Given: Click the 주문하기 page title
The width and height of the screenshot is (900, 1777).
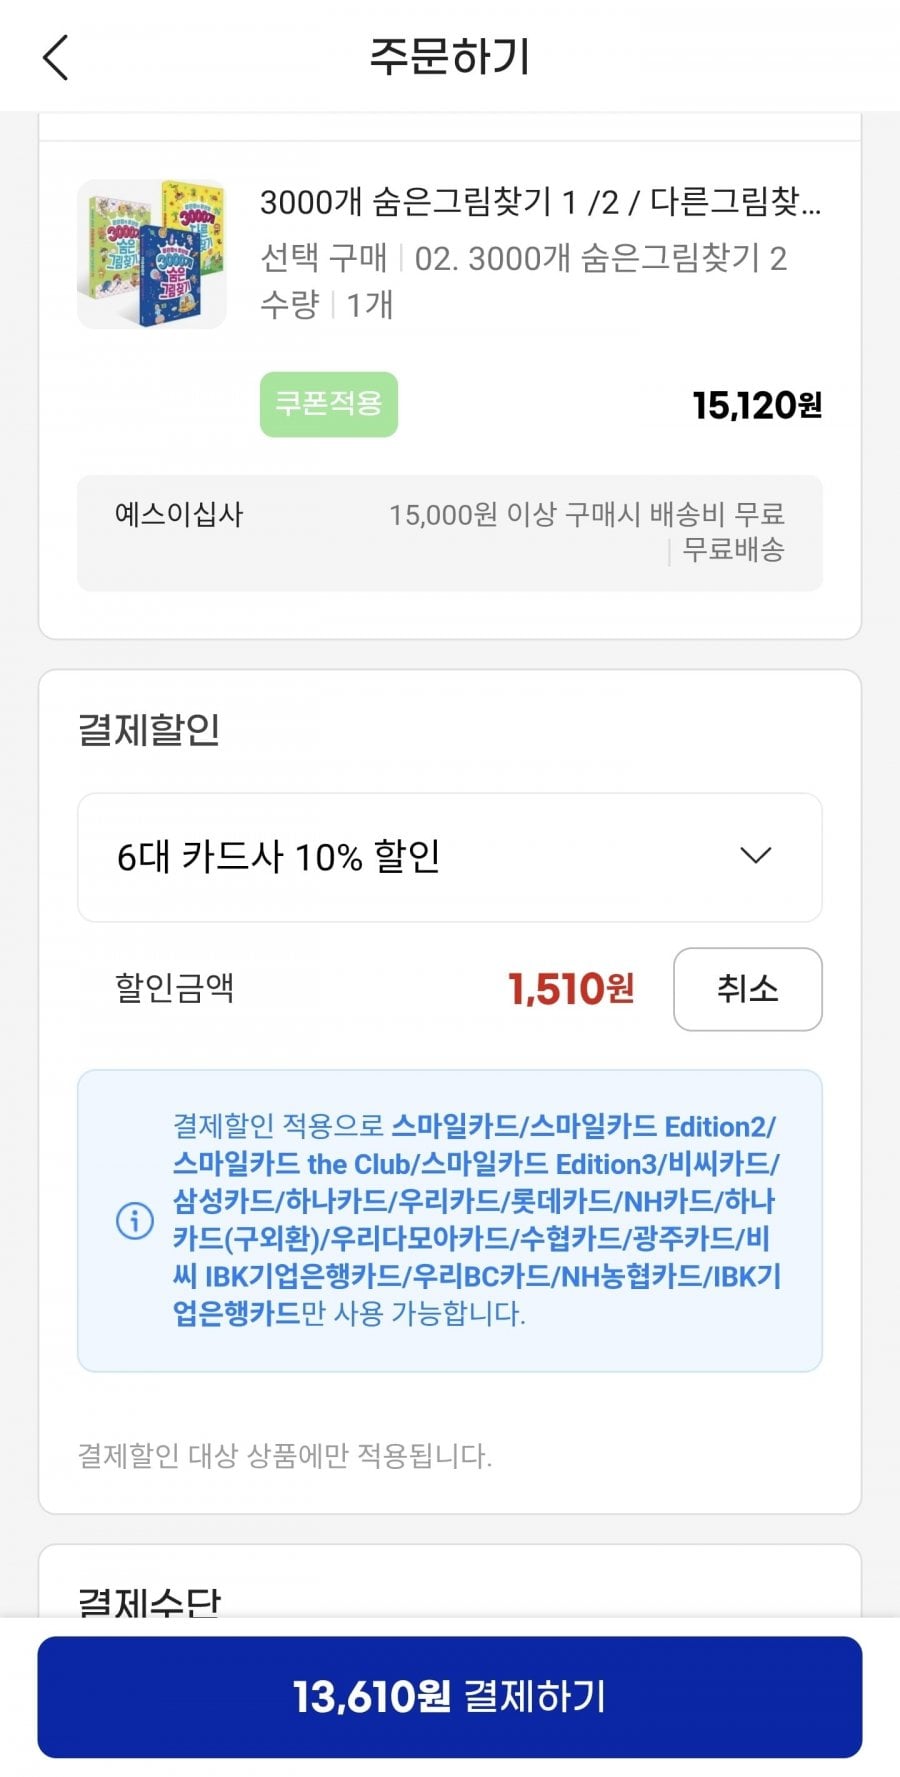Looking at the screenshot, I should pos(449,57).
